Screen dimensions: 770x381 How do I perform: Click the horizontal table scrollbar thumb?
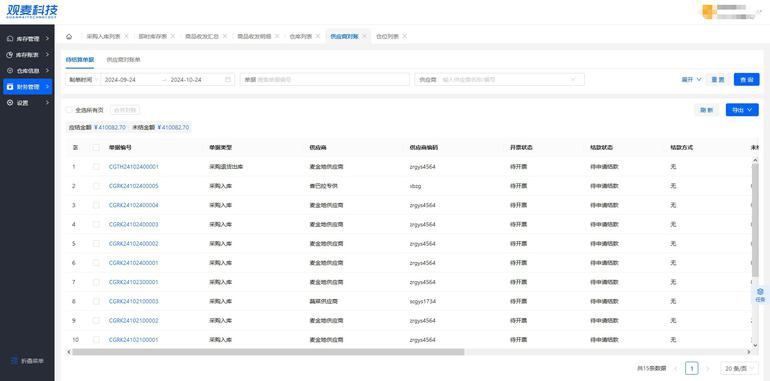click(x=268, y=352)
